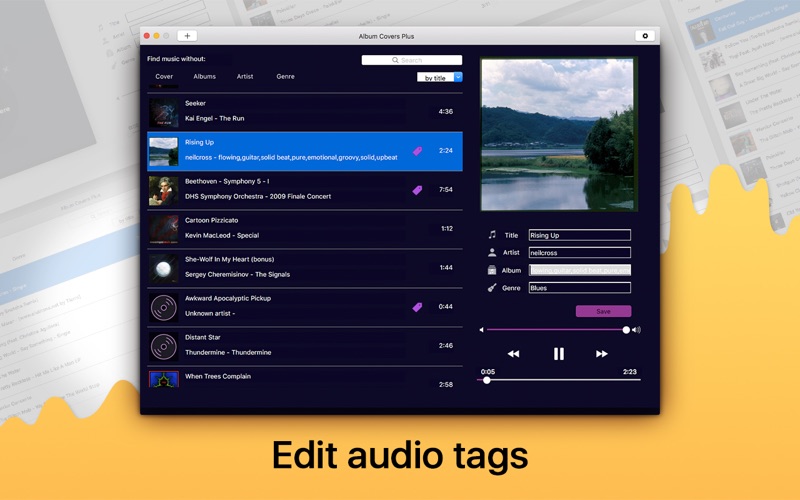Click the music note icon beside Title

point(492,235)
